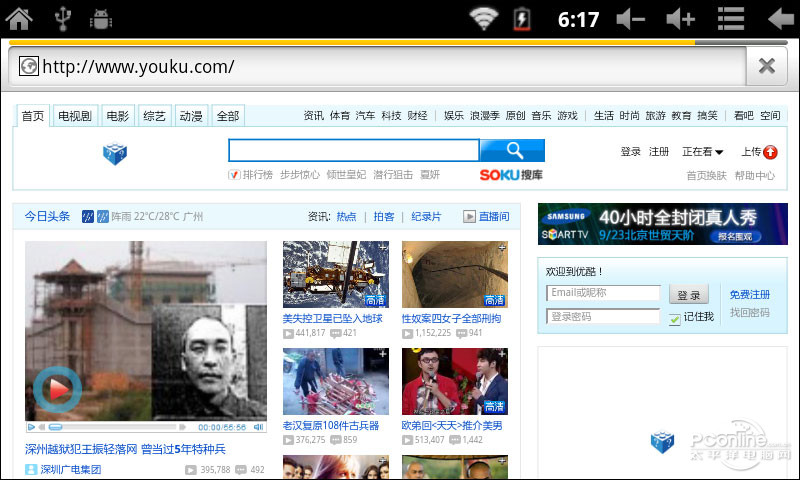Open the 全部 tab

228,116
